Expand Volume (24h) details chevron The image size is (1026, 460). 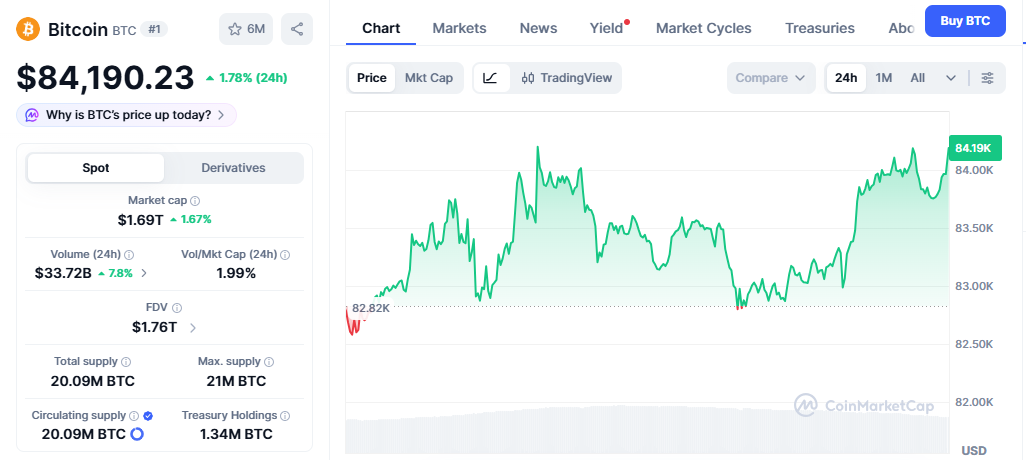[x=144, y=273]
